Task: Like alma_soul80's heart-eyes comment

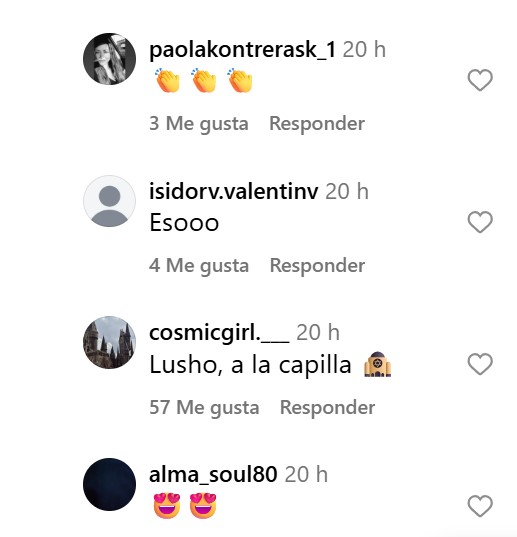Action: pos(480,505)
